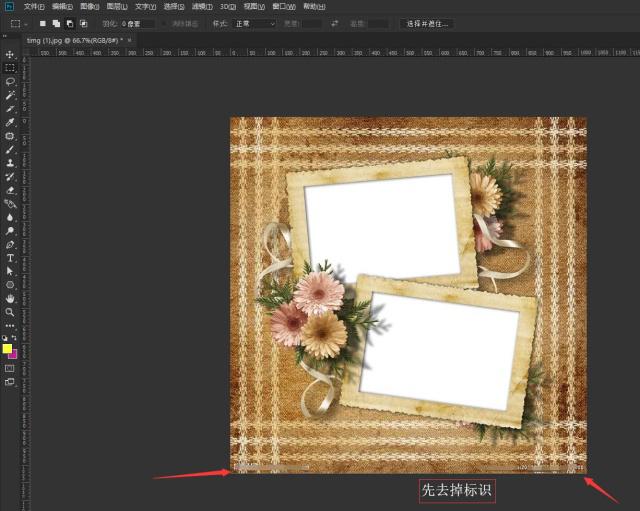
Task: Select the Dodge tool
Action: point(10,231)
